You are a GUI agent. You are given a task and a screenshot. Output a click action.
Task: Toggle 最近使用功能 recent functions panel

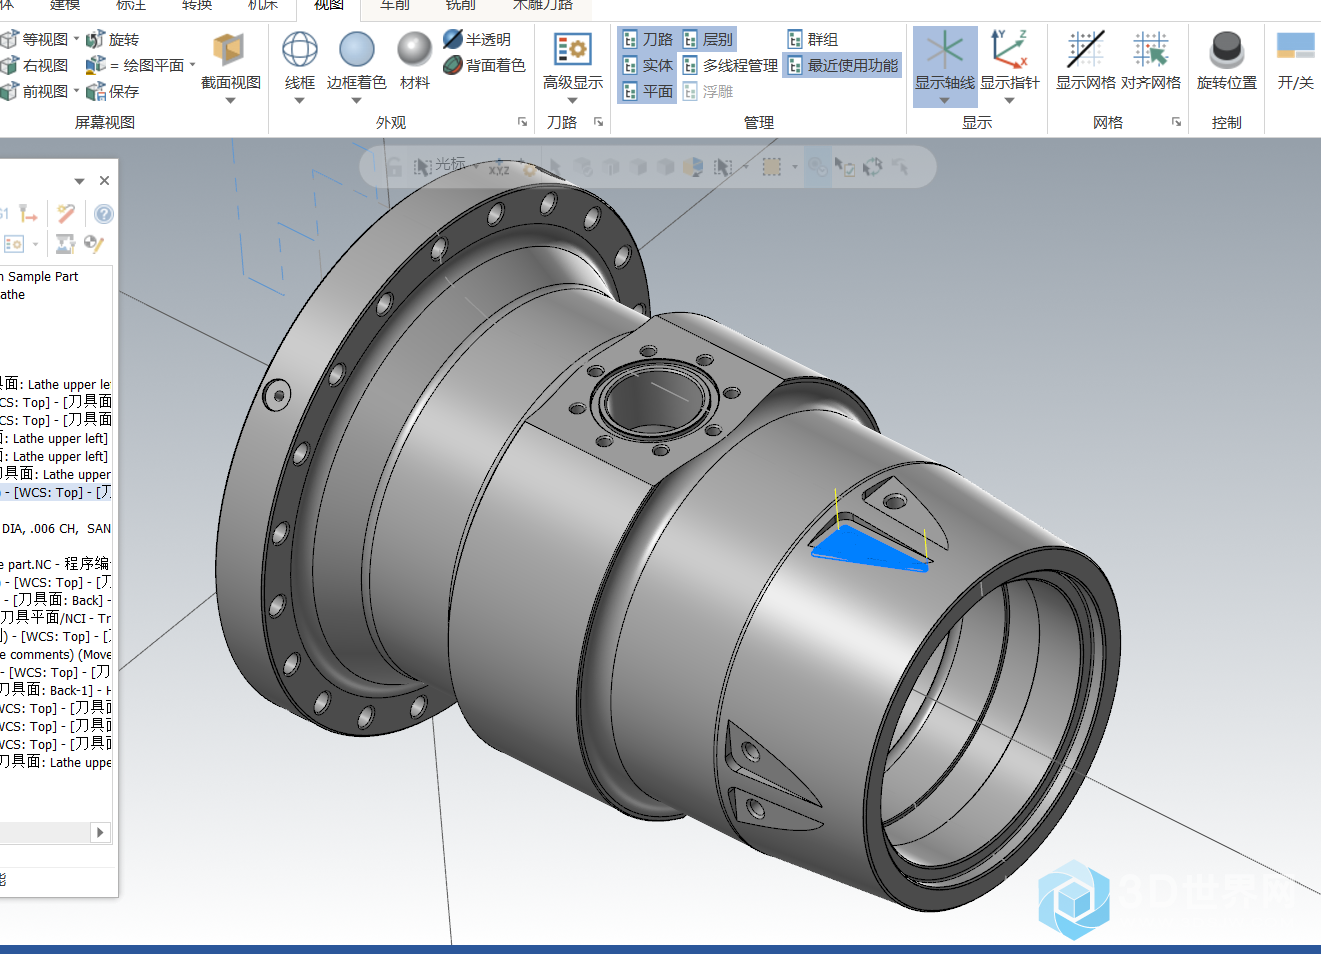tap(843, 65)
